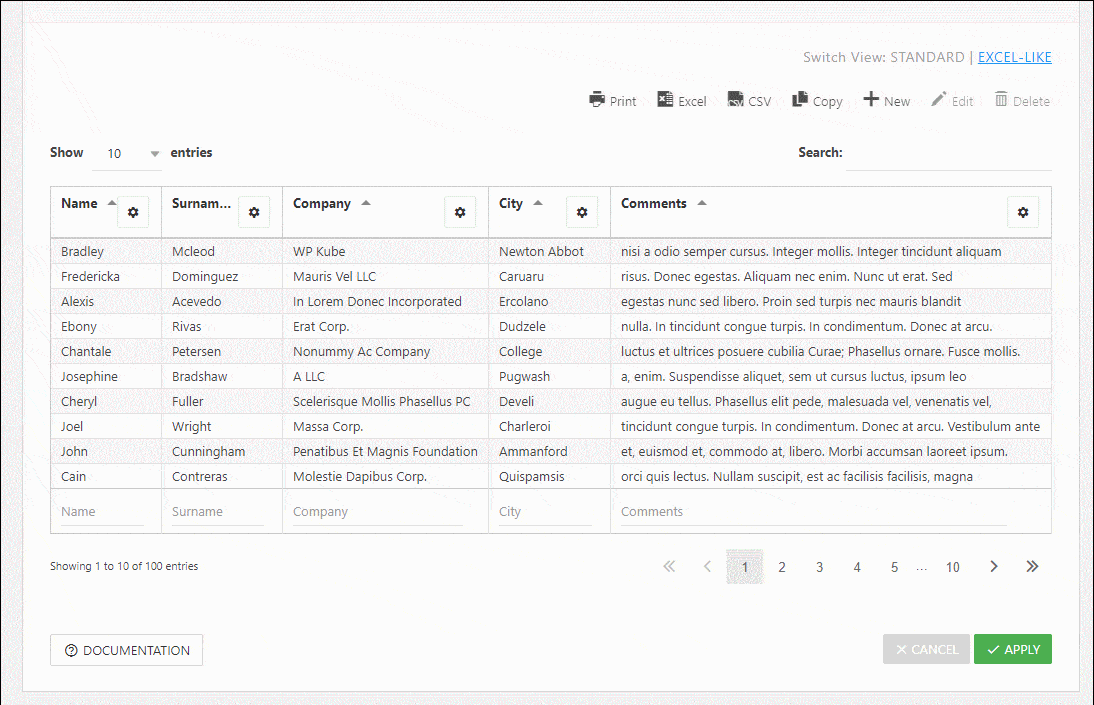This screenshot has width=1094, height=705.
Task: Click the Delete trash button
Action: point(1021,101)
